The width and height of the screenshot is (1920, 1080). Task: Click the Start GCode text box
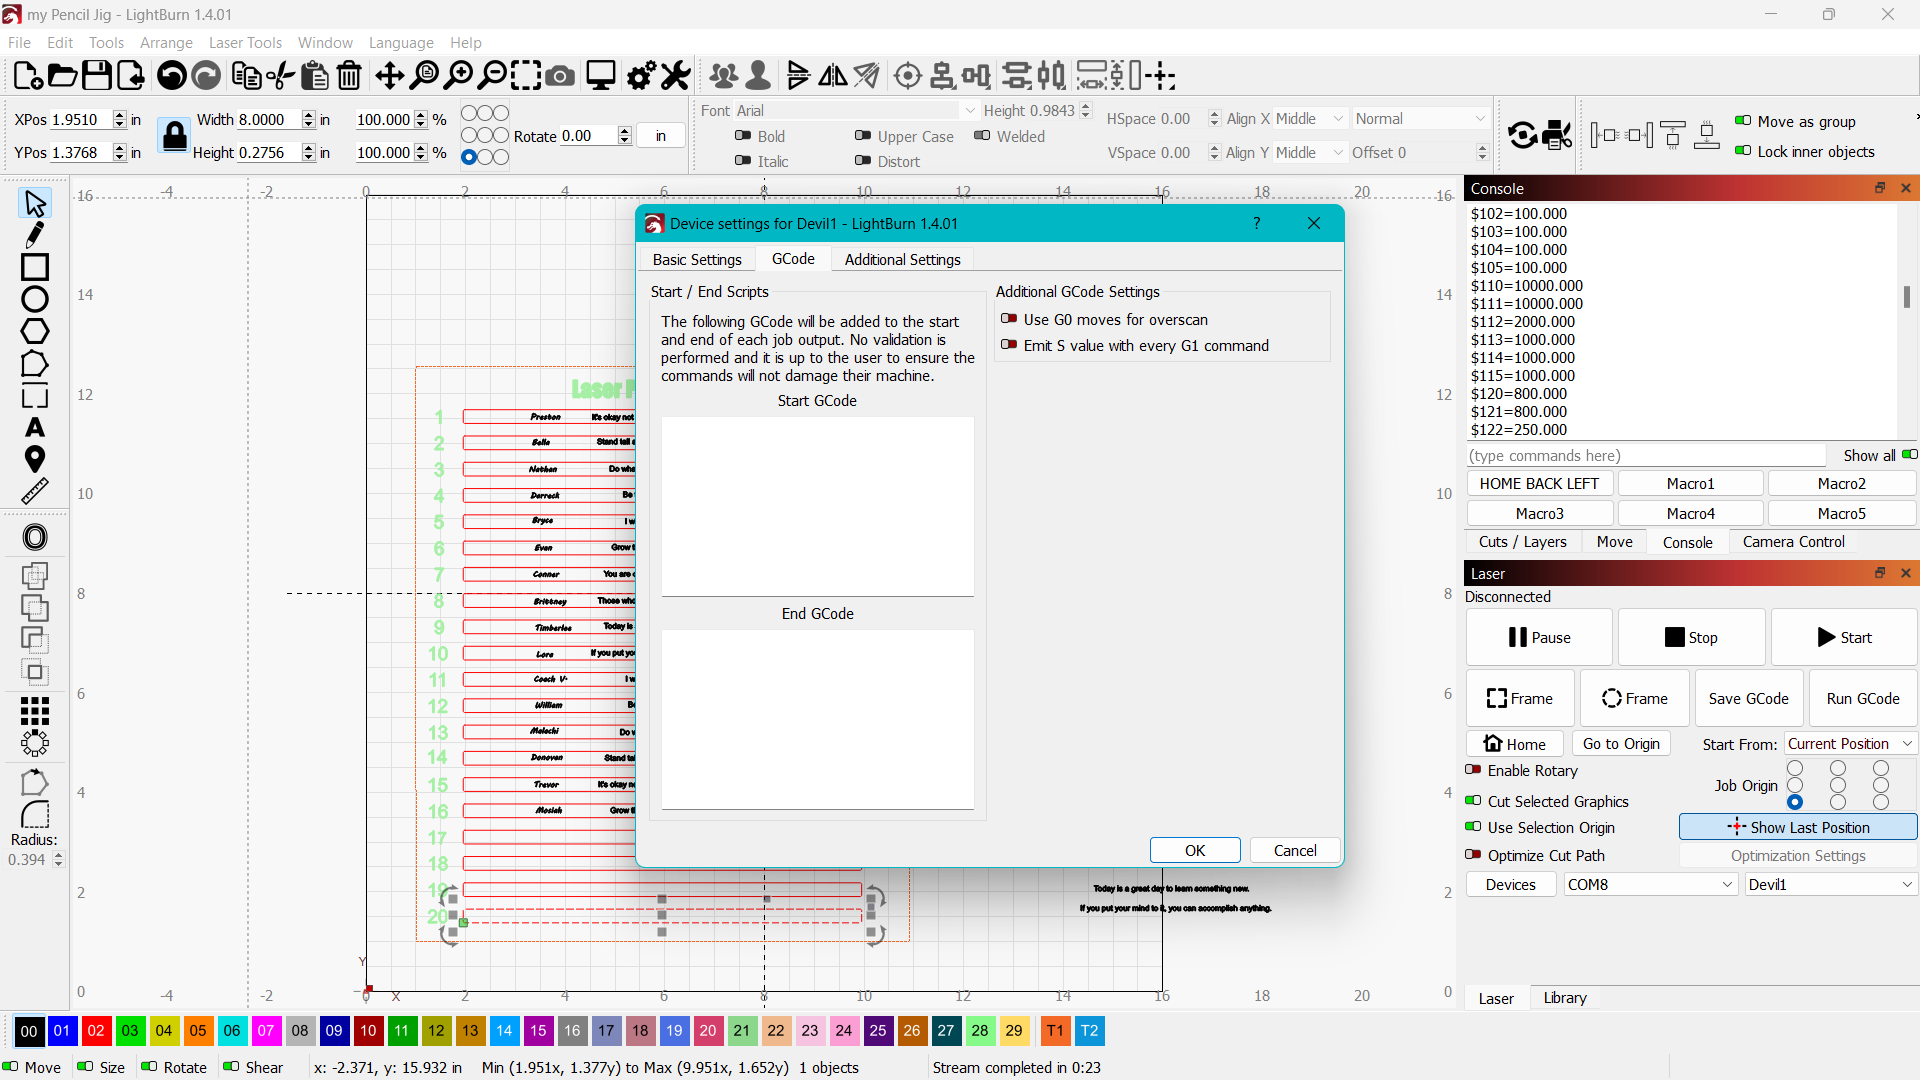(817, 506)
